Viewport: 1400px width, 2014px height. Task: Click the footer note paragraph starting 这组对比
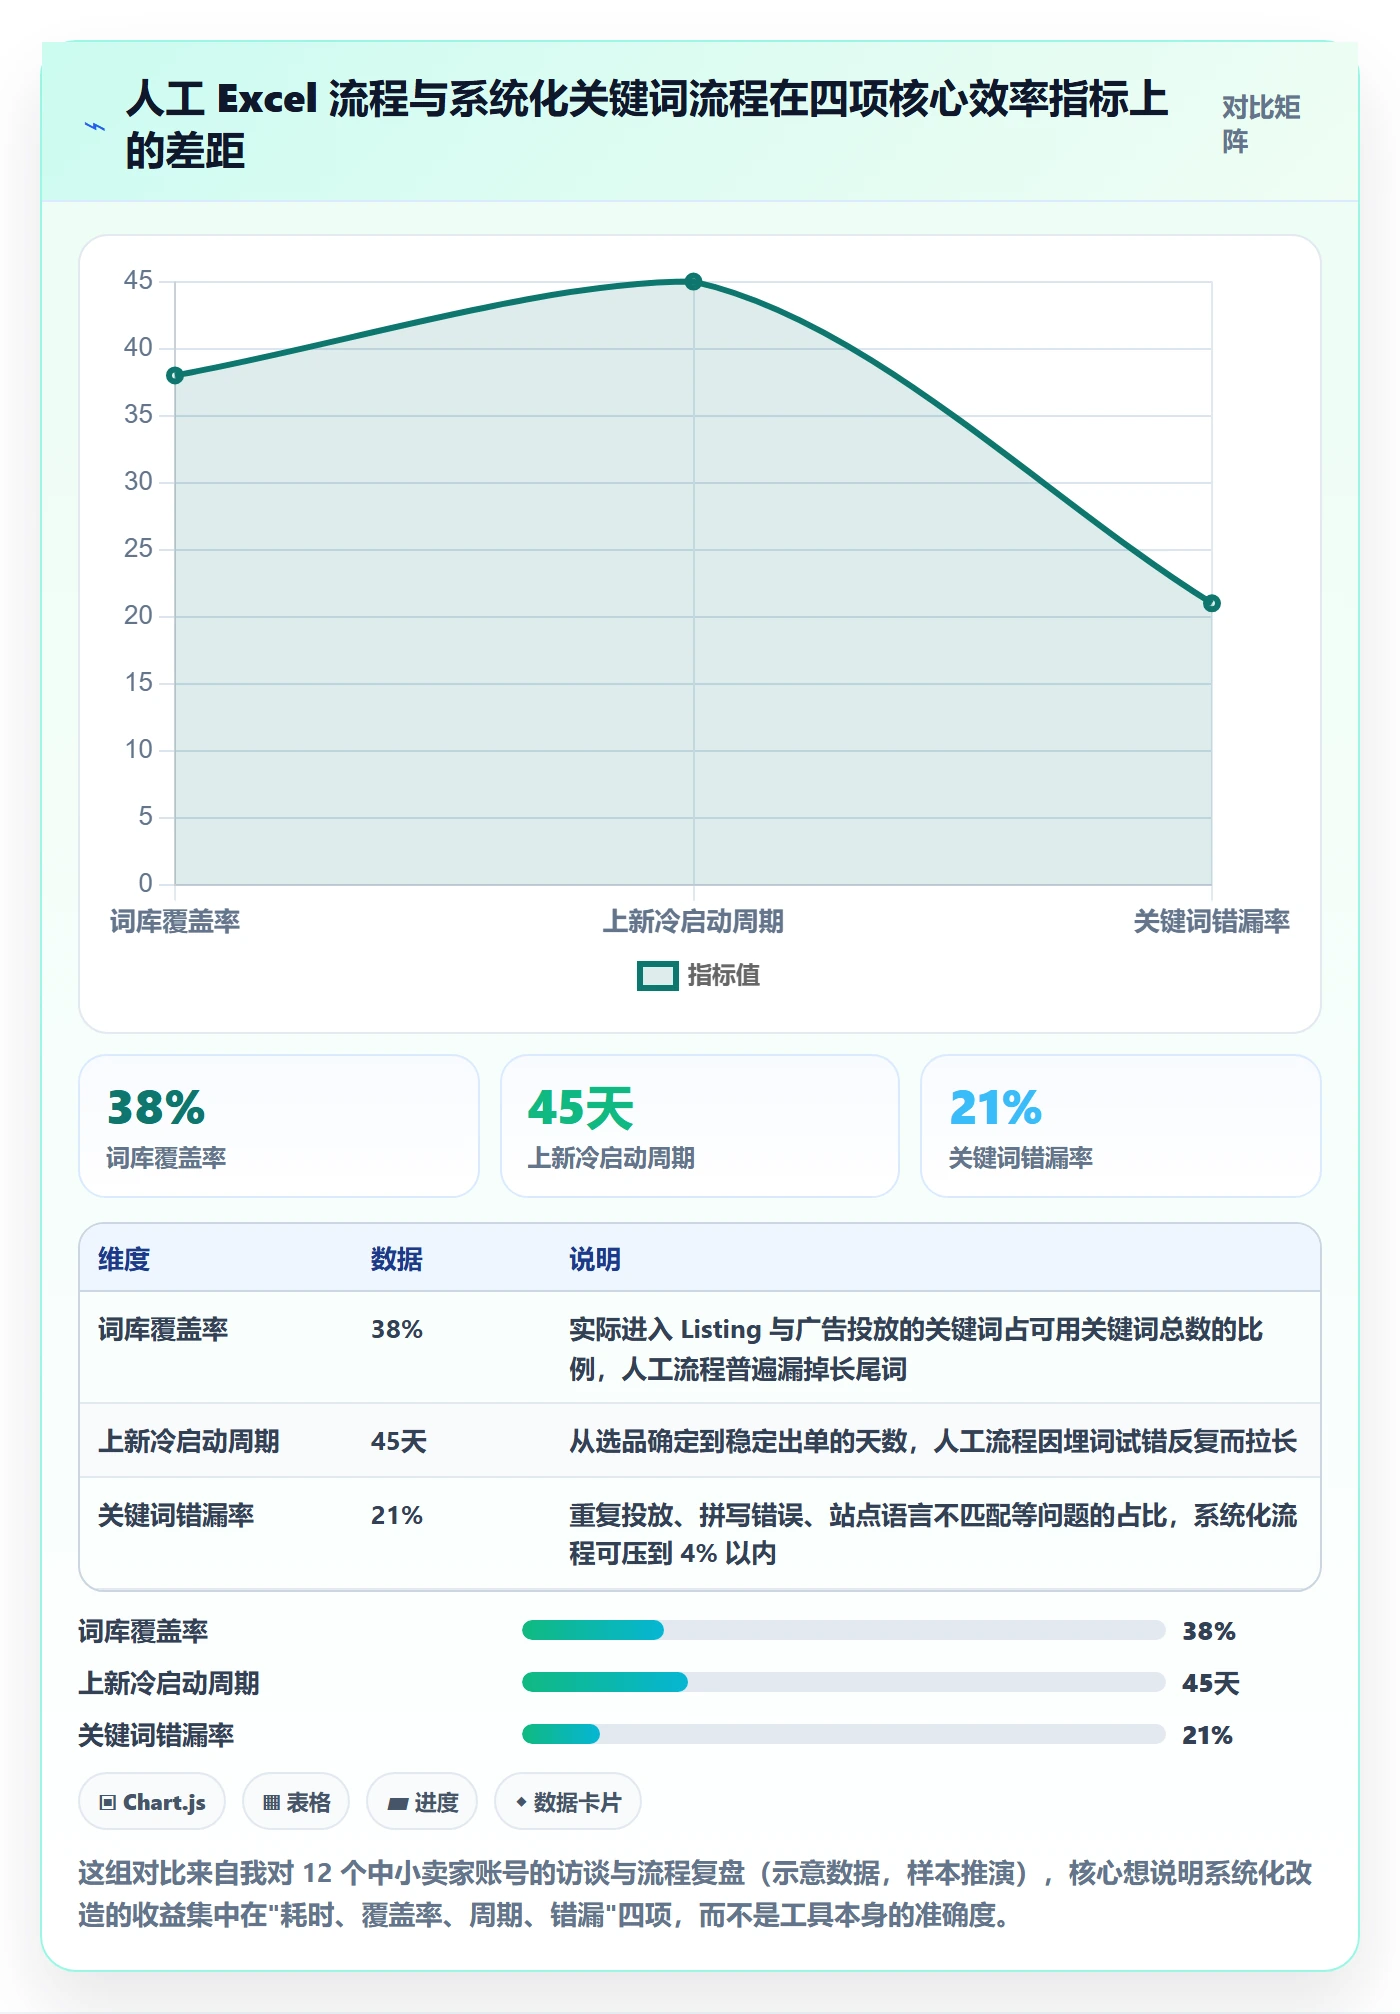(696, 1894)
